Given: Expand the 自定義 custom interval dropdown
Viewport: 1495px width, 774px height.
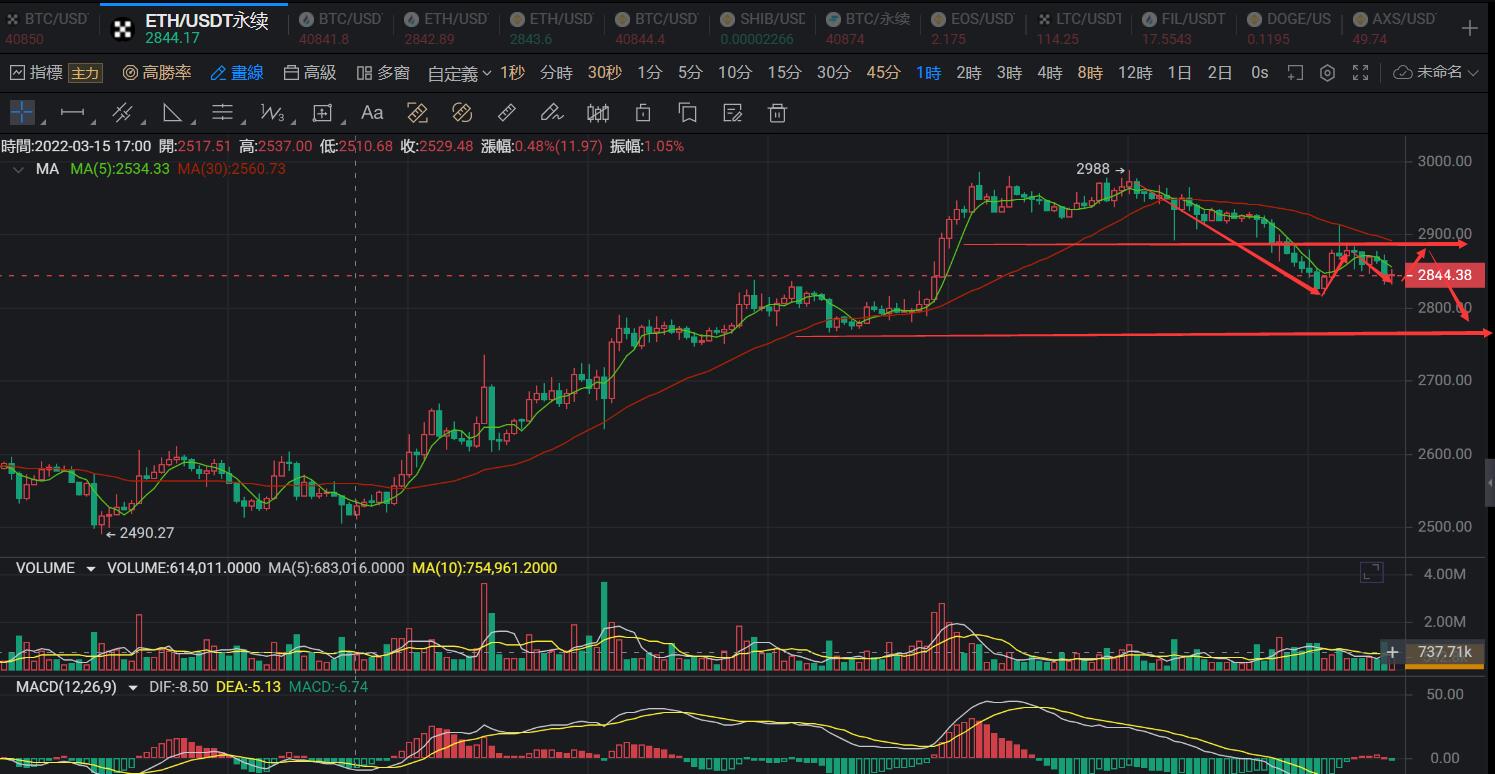Looking at the screenshot, I should click(460, 73).
